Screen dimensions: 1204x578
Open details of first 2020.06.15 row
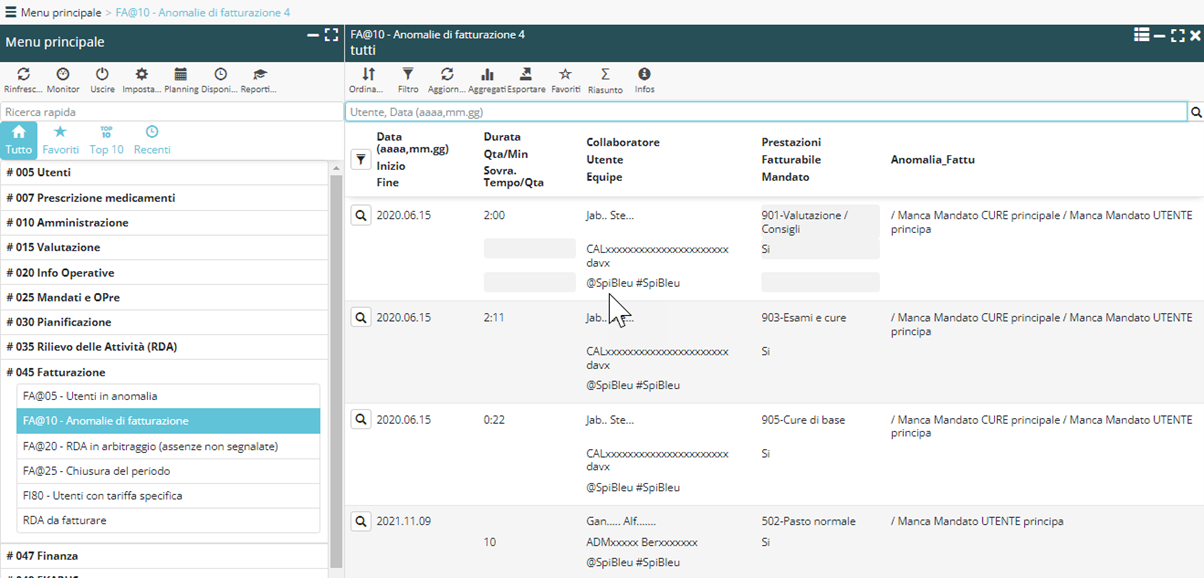pos(361,215)
